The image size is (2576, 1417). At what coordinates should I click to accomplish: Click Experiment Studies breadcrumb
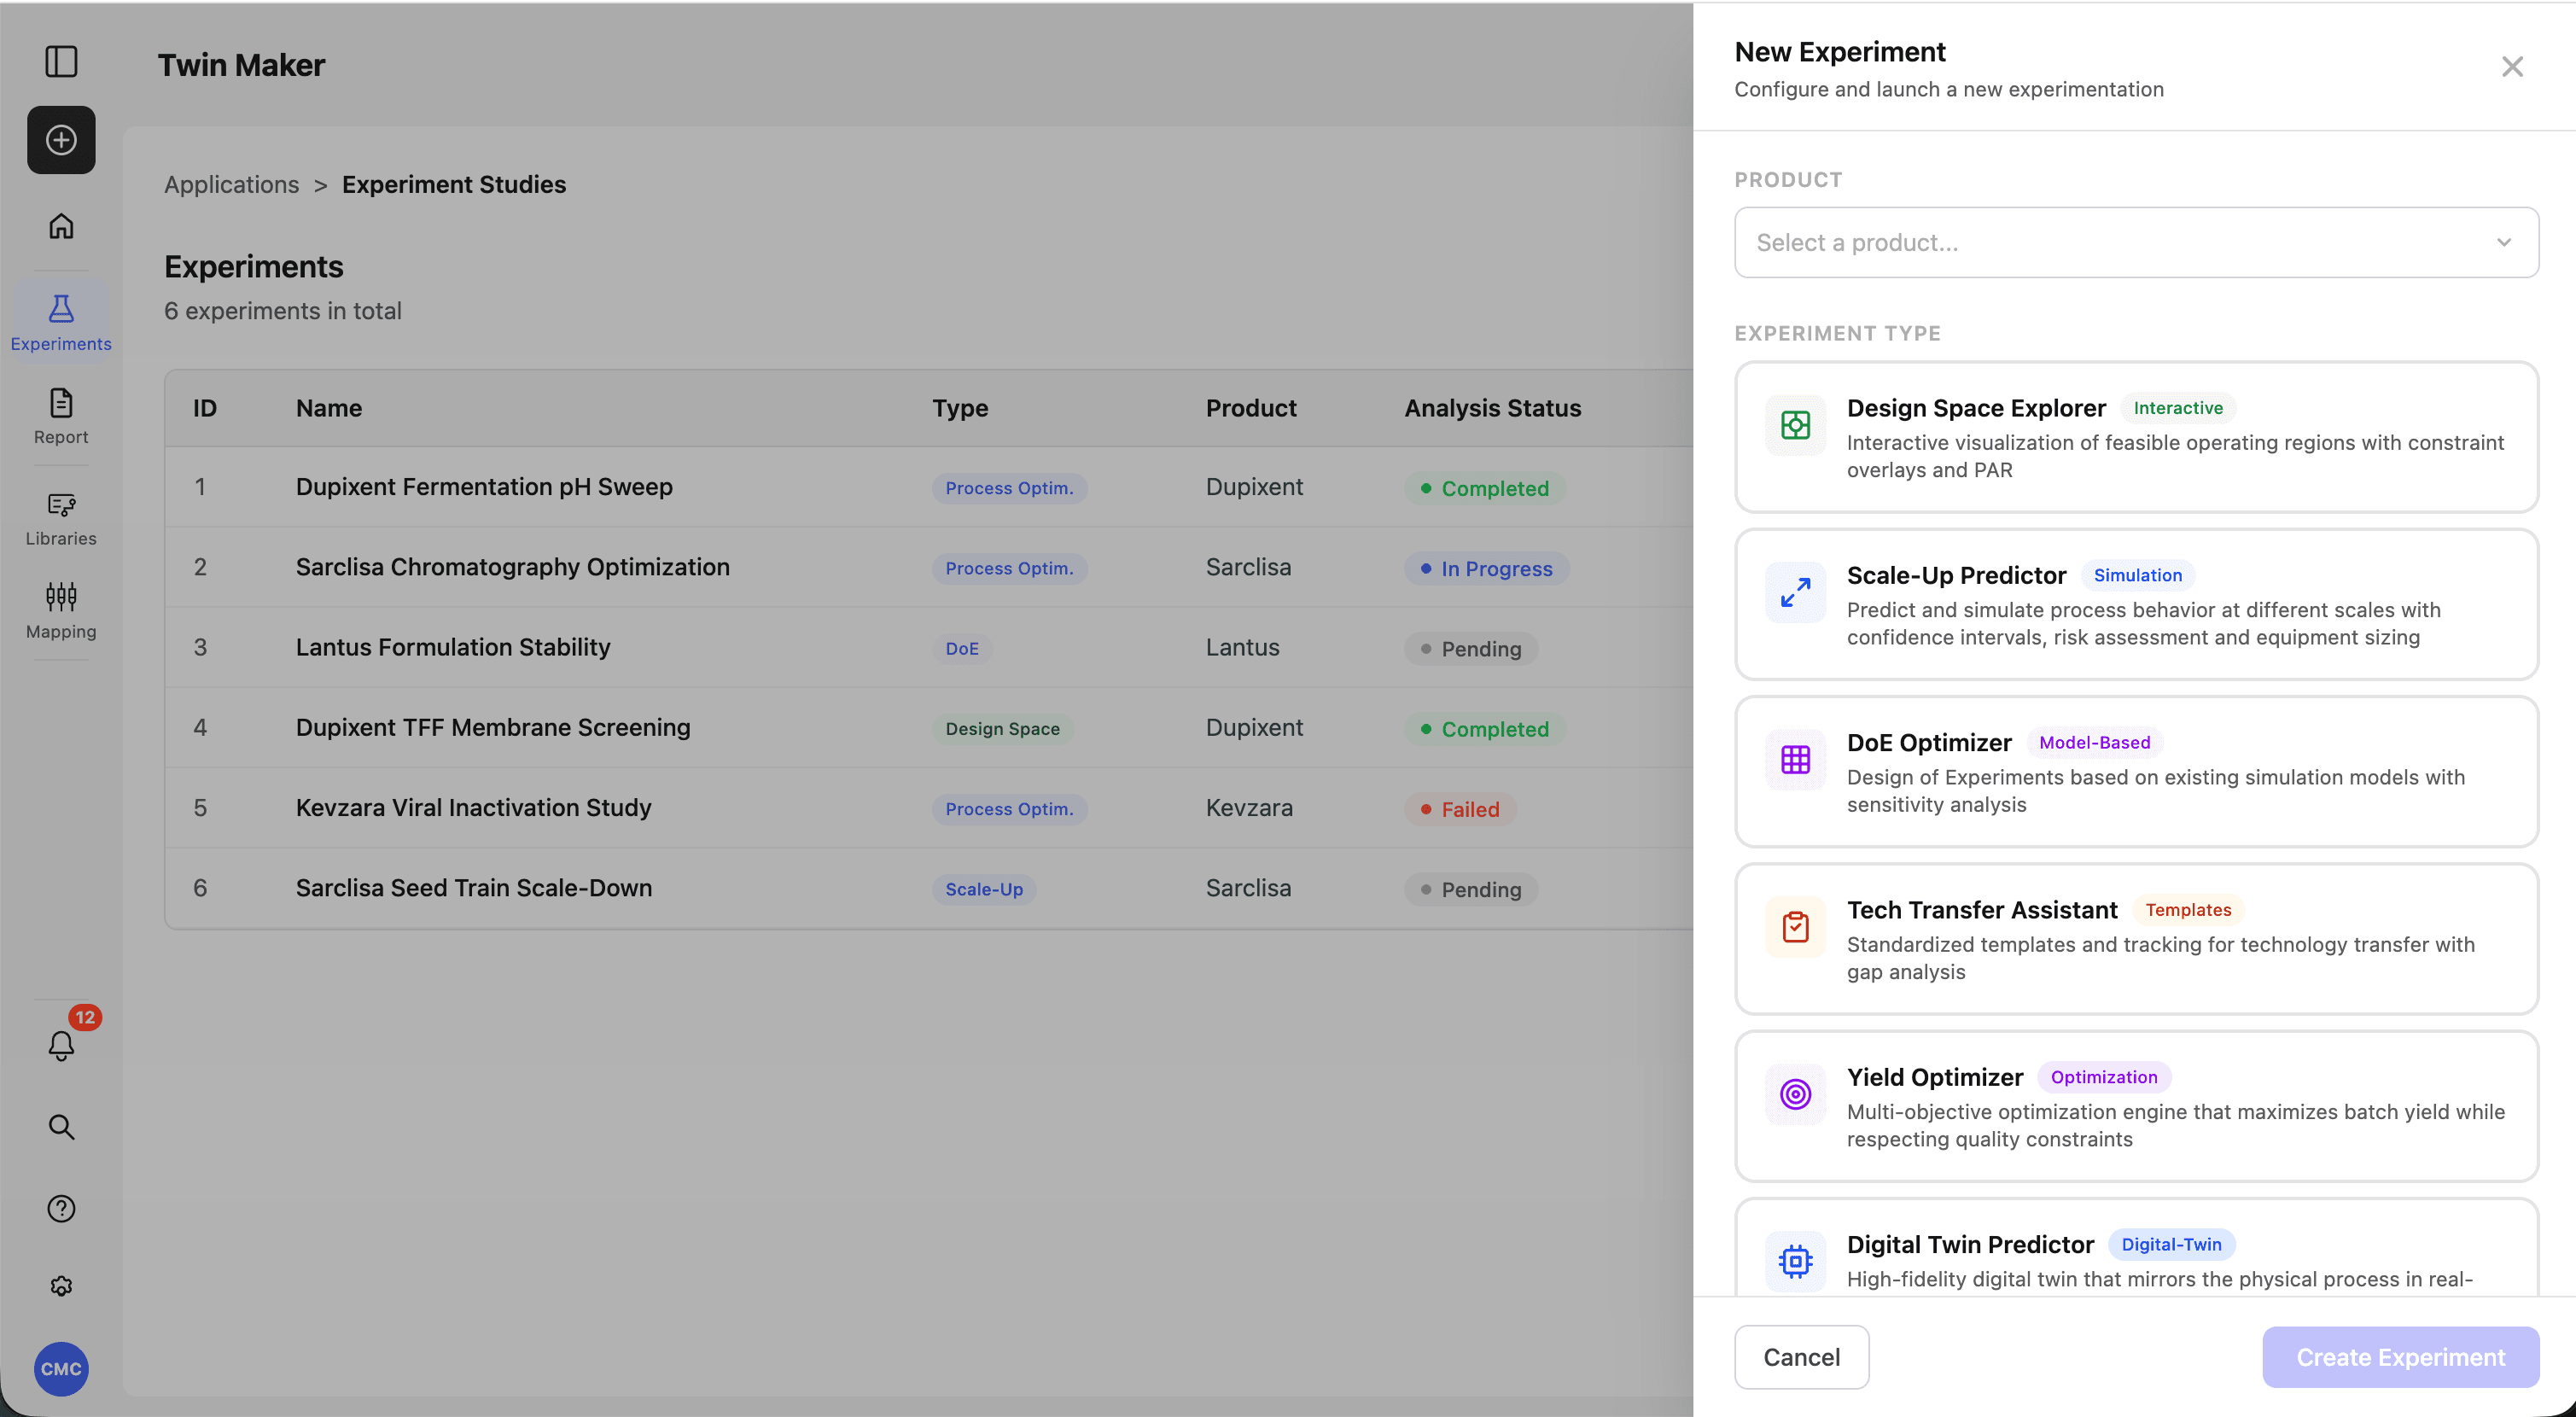pyautogui.click(x=454, y=184)
